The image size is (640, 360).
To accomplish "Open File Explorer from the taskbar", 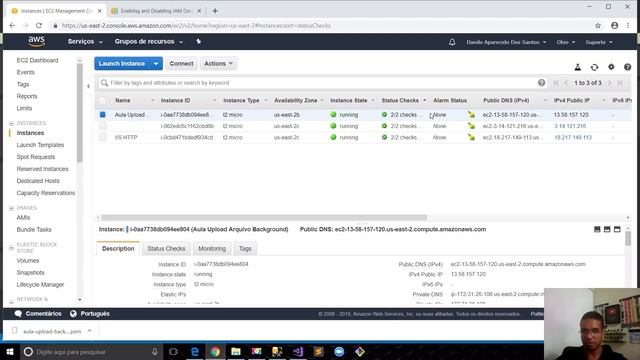I will click(x=236, y=351).
